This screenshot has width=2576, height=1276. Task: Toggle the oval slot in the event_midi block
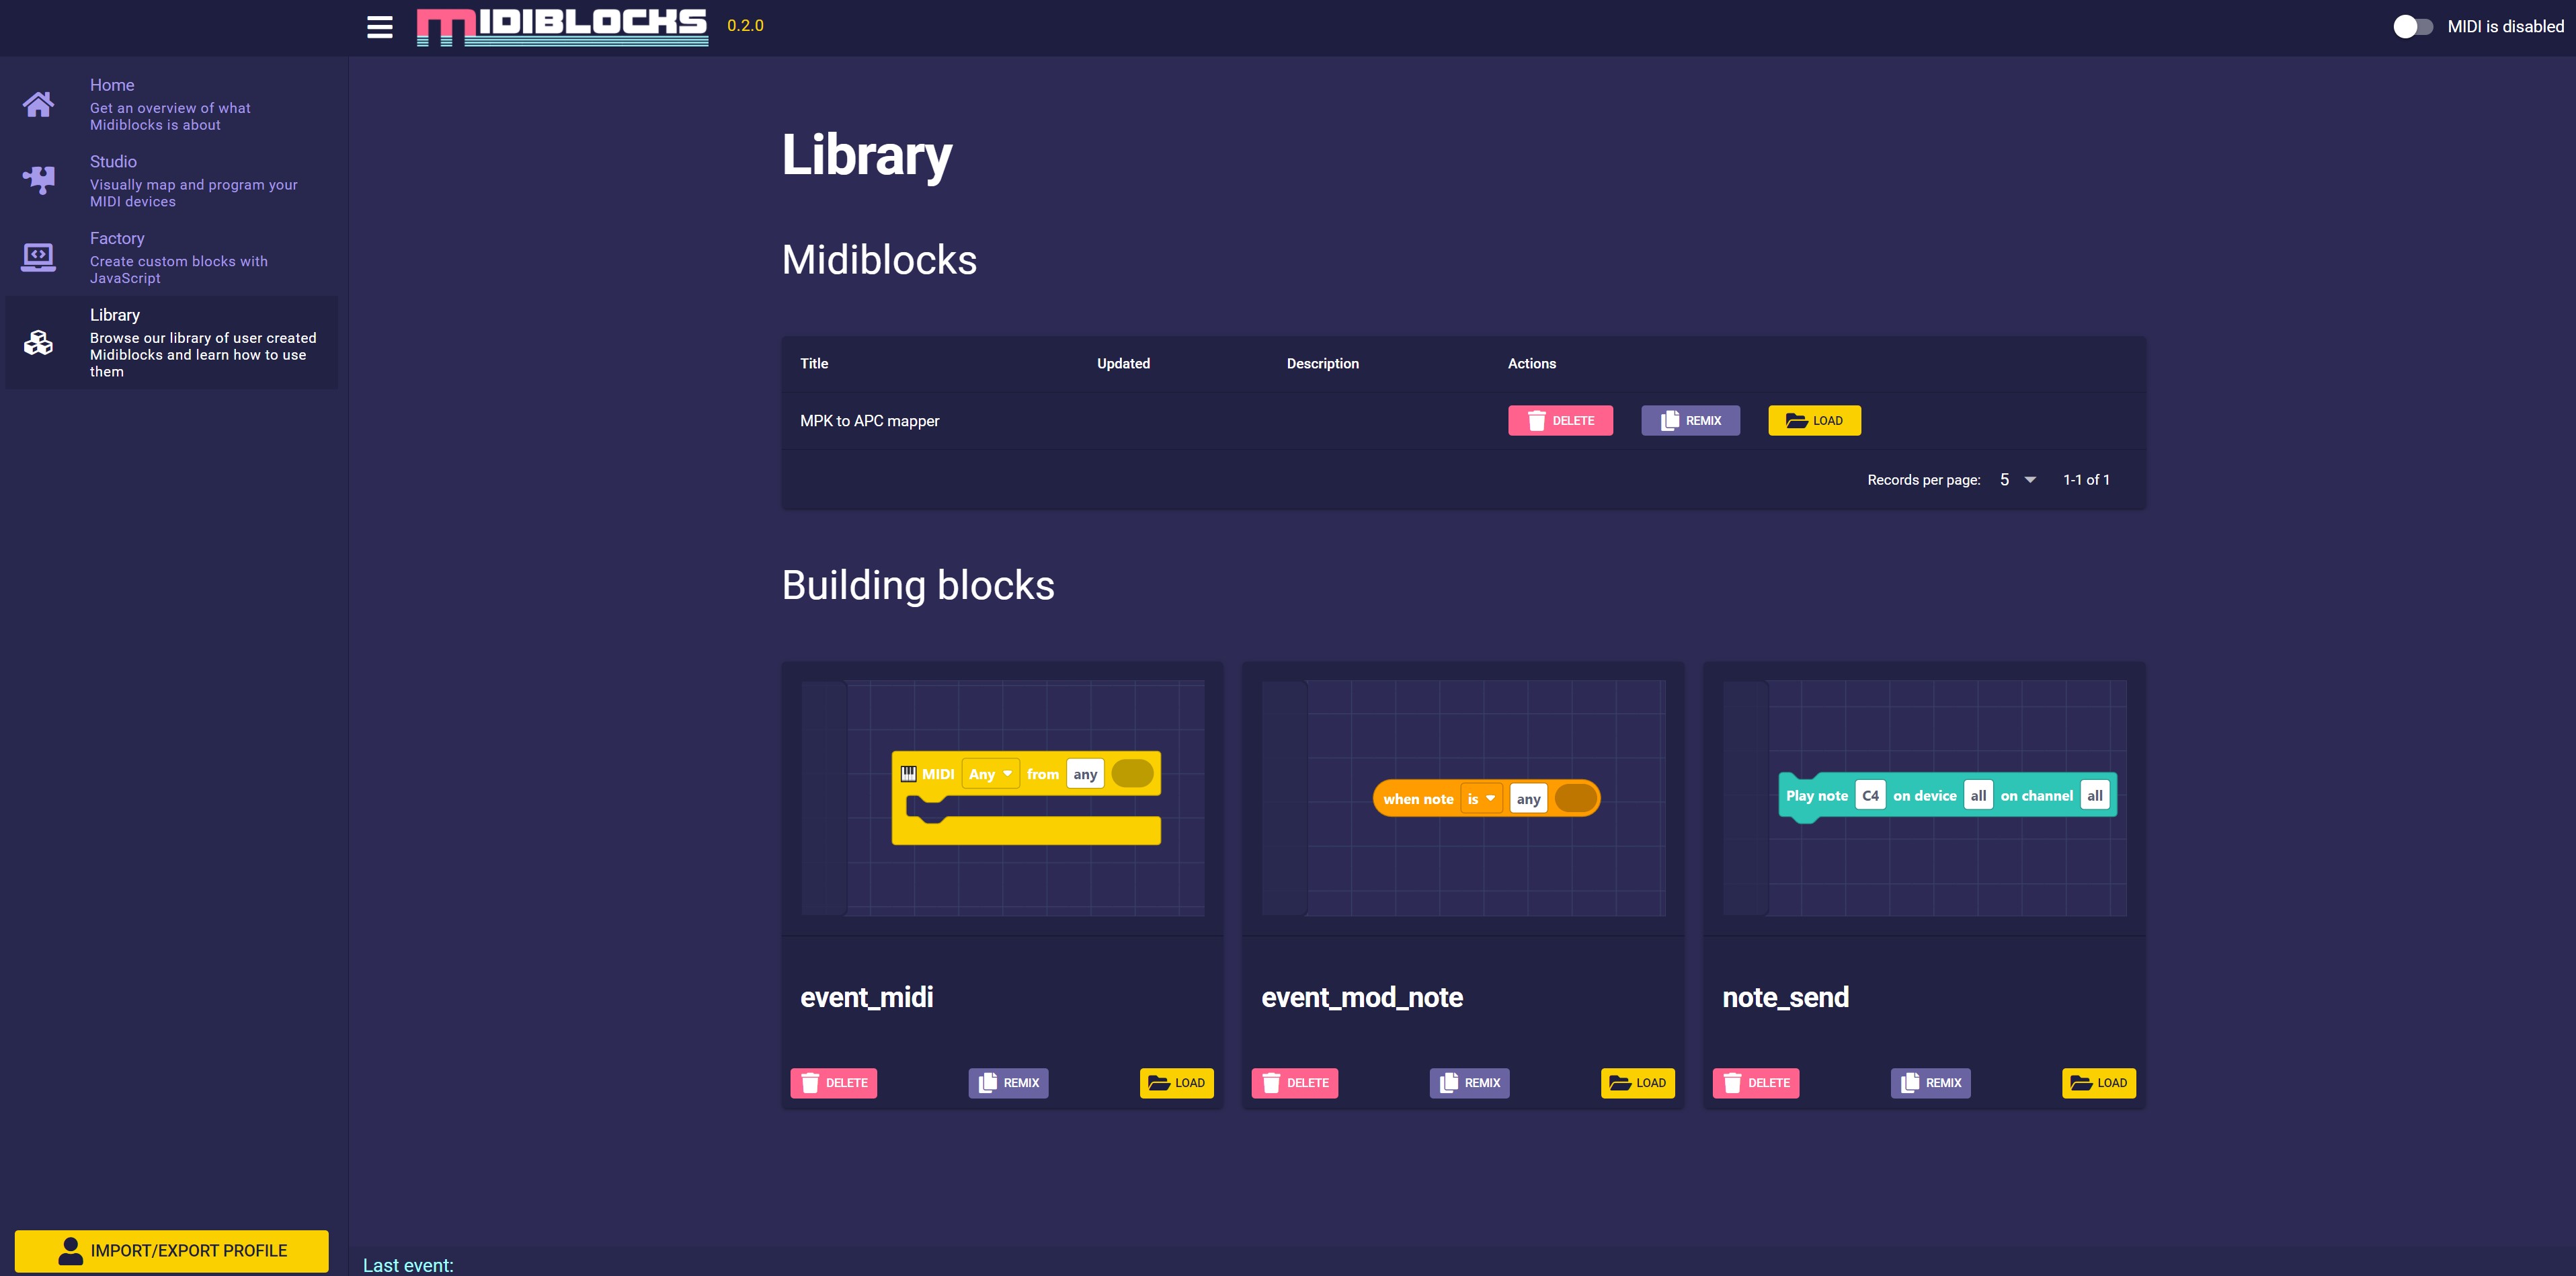coord(1132,773)
